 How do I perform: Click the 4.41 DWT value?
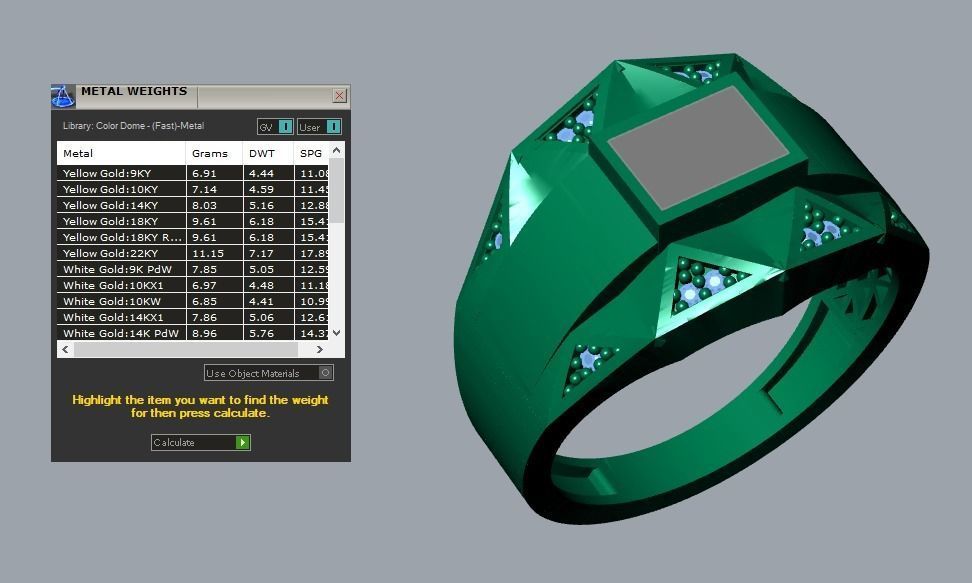[x=261, y=301]
